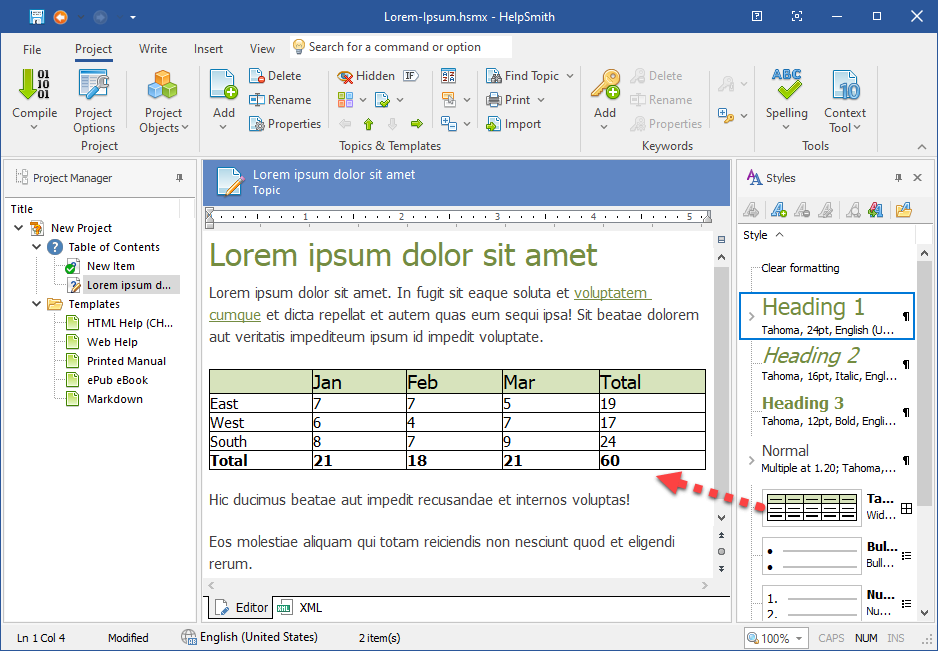Click the select topics cursor icon
This screenshot has height=651, width=938.
point(448,100)
